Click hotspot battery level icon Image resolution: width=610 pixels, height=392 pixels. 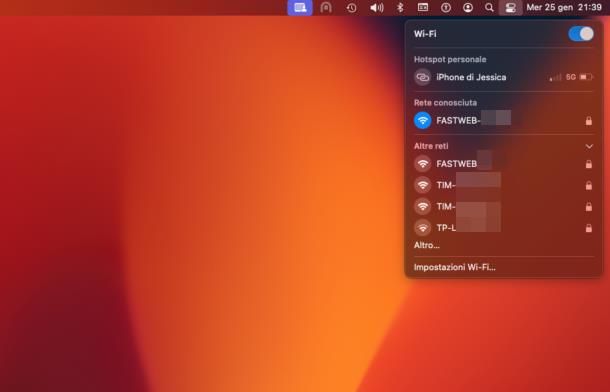click(x=586, y=77)
